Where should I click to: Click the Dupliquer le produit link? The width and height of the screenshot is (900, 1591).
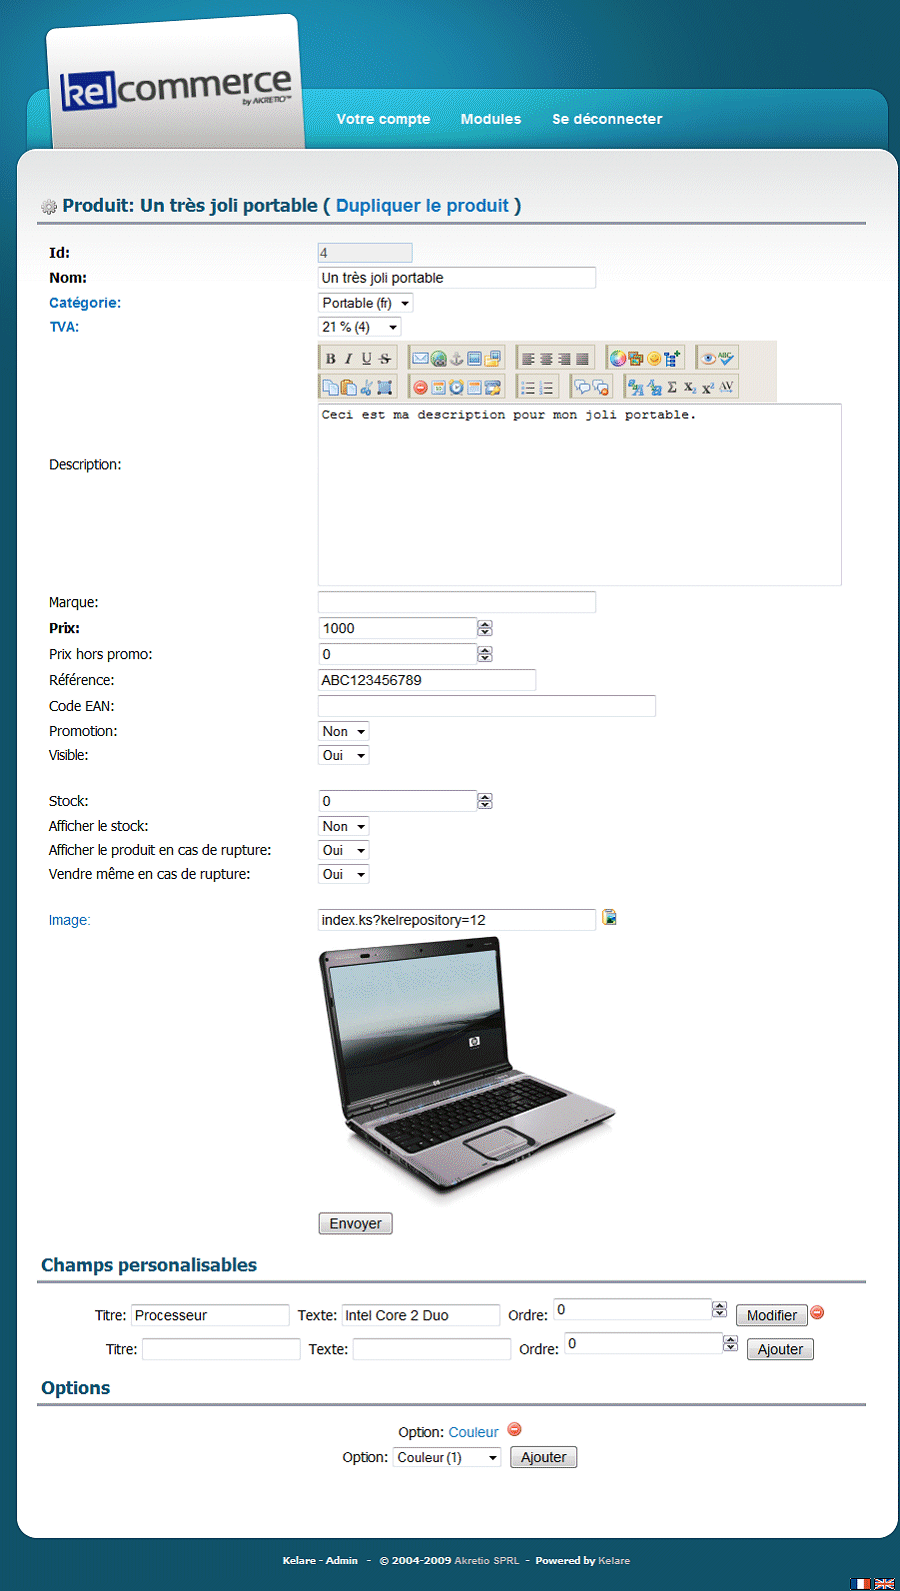[x=422, y=206]
